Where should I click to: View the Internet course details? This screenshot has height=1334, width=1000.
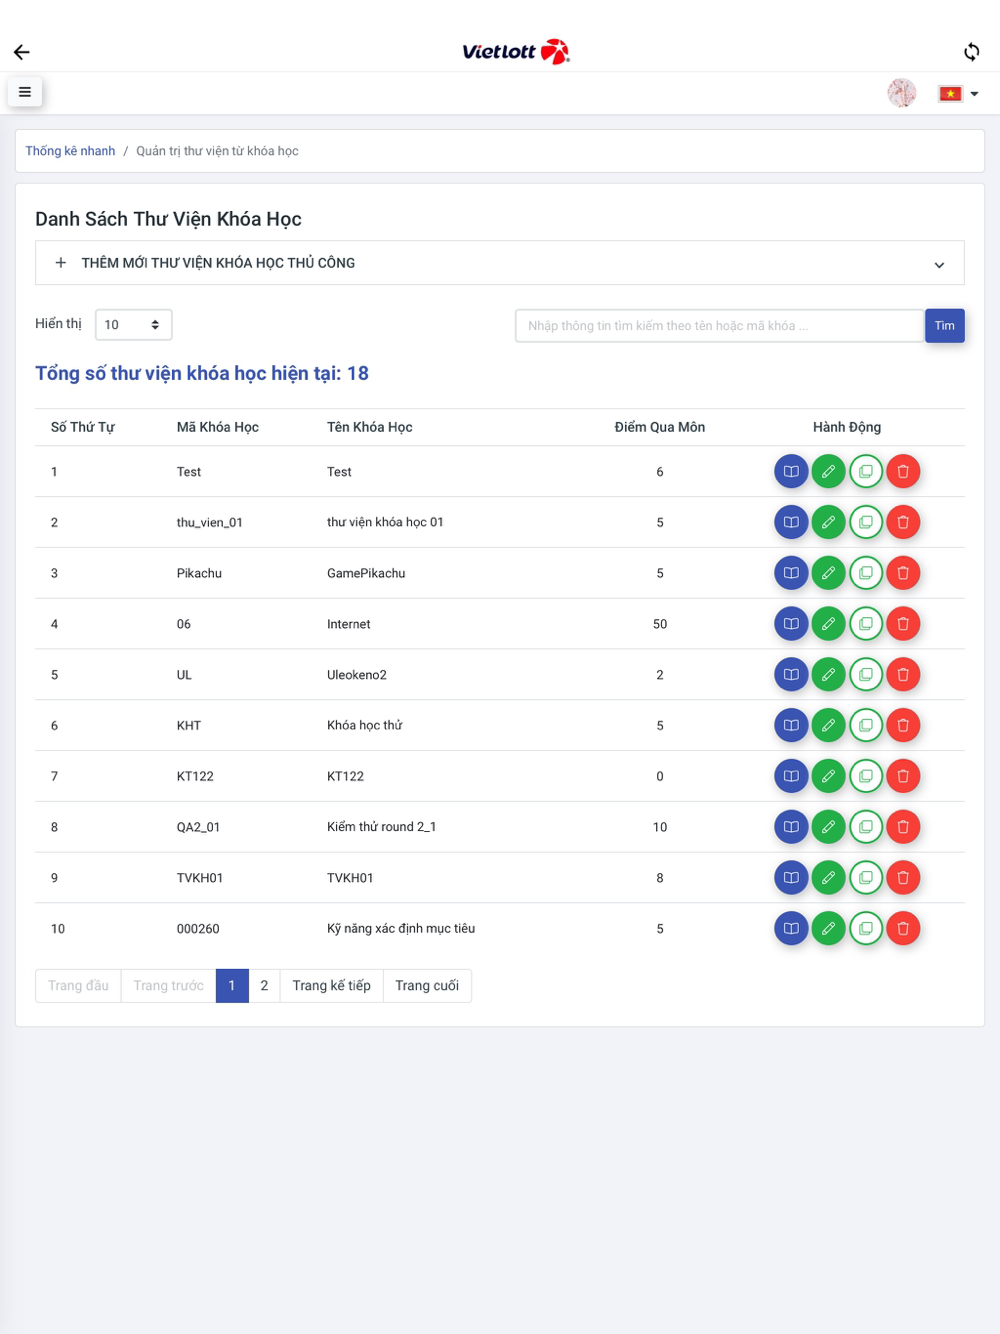click(791, 624)
